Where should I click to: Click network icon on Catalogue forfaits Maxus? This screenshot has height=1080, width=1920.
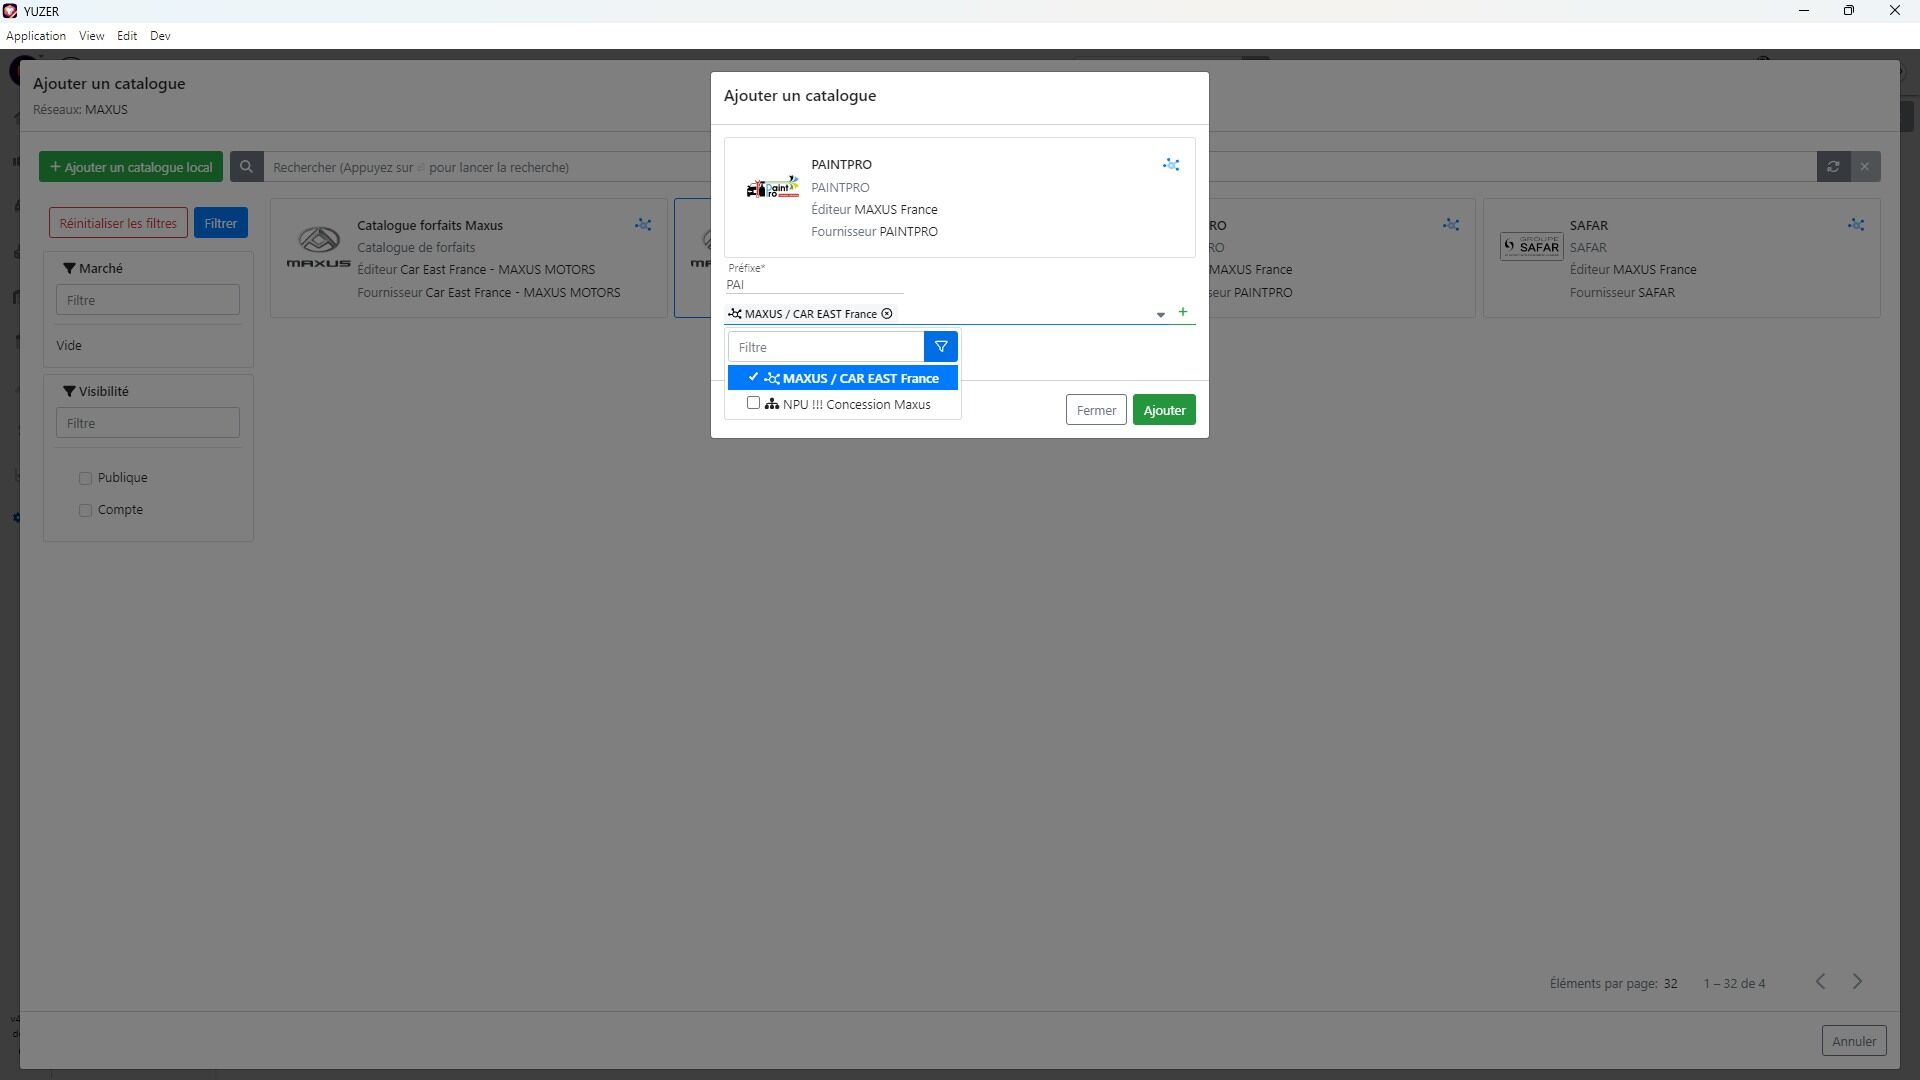[x=643, y=225]
